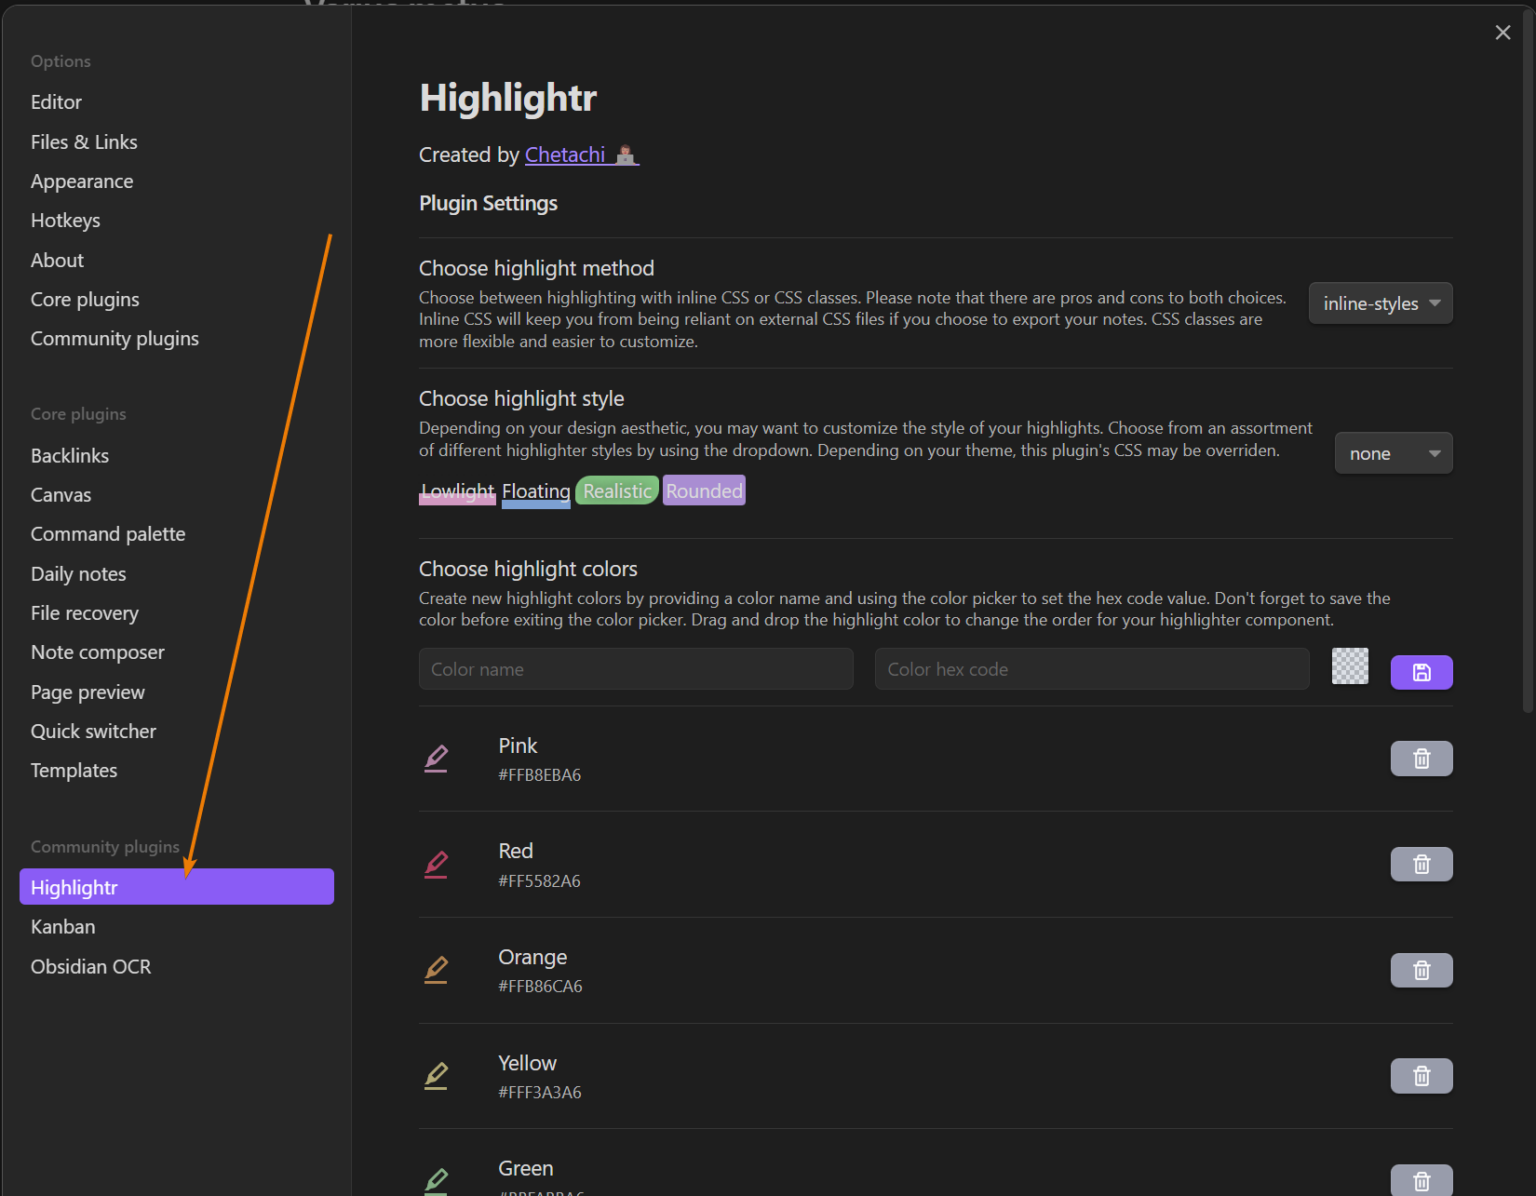Open Community plugins settings
1536x1196 pixels.
click(114, 338)
